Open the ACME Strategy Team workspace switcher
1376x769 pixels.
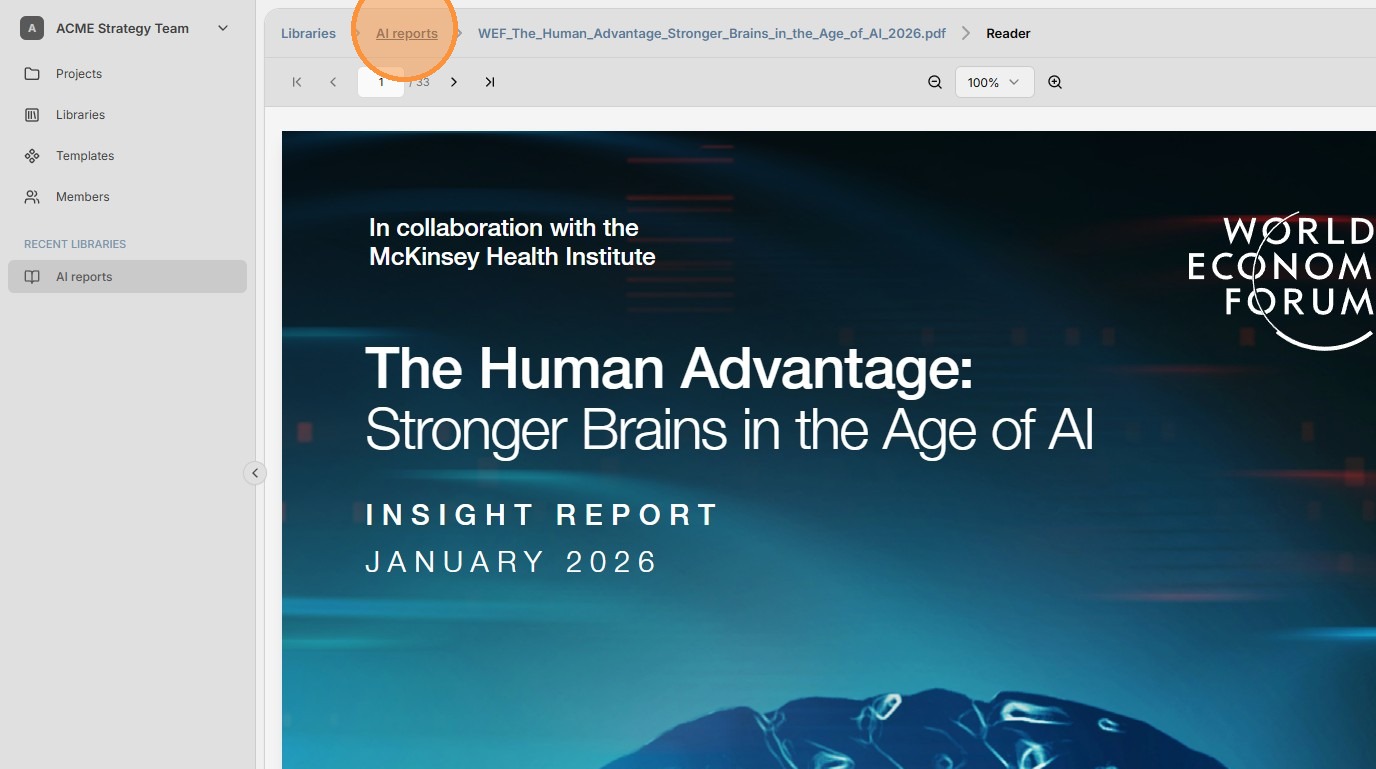pos(126,28)
